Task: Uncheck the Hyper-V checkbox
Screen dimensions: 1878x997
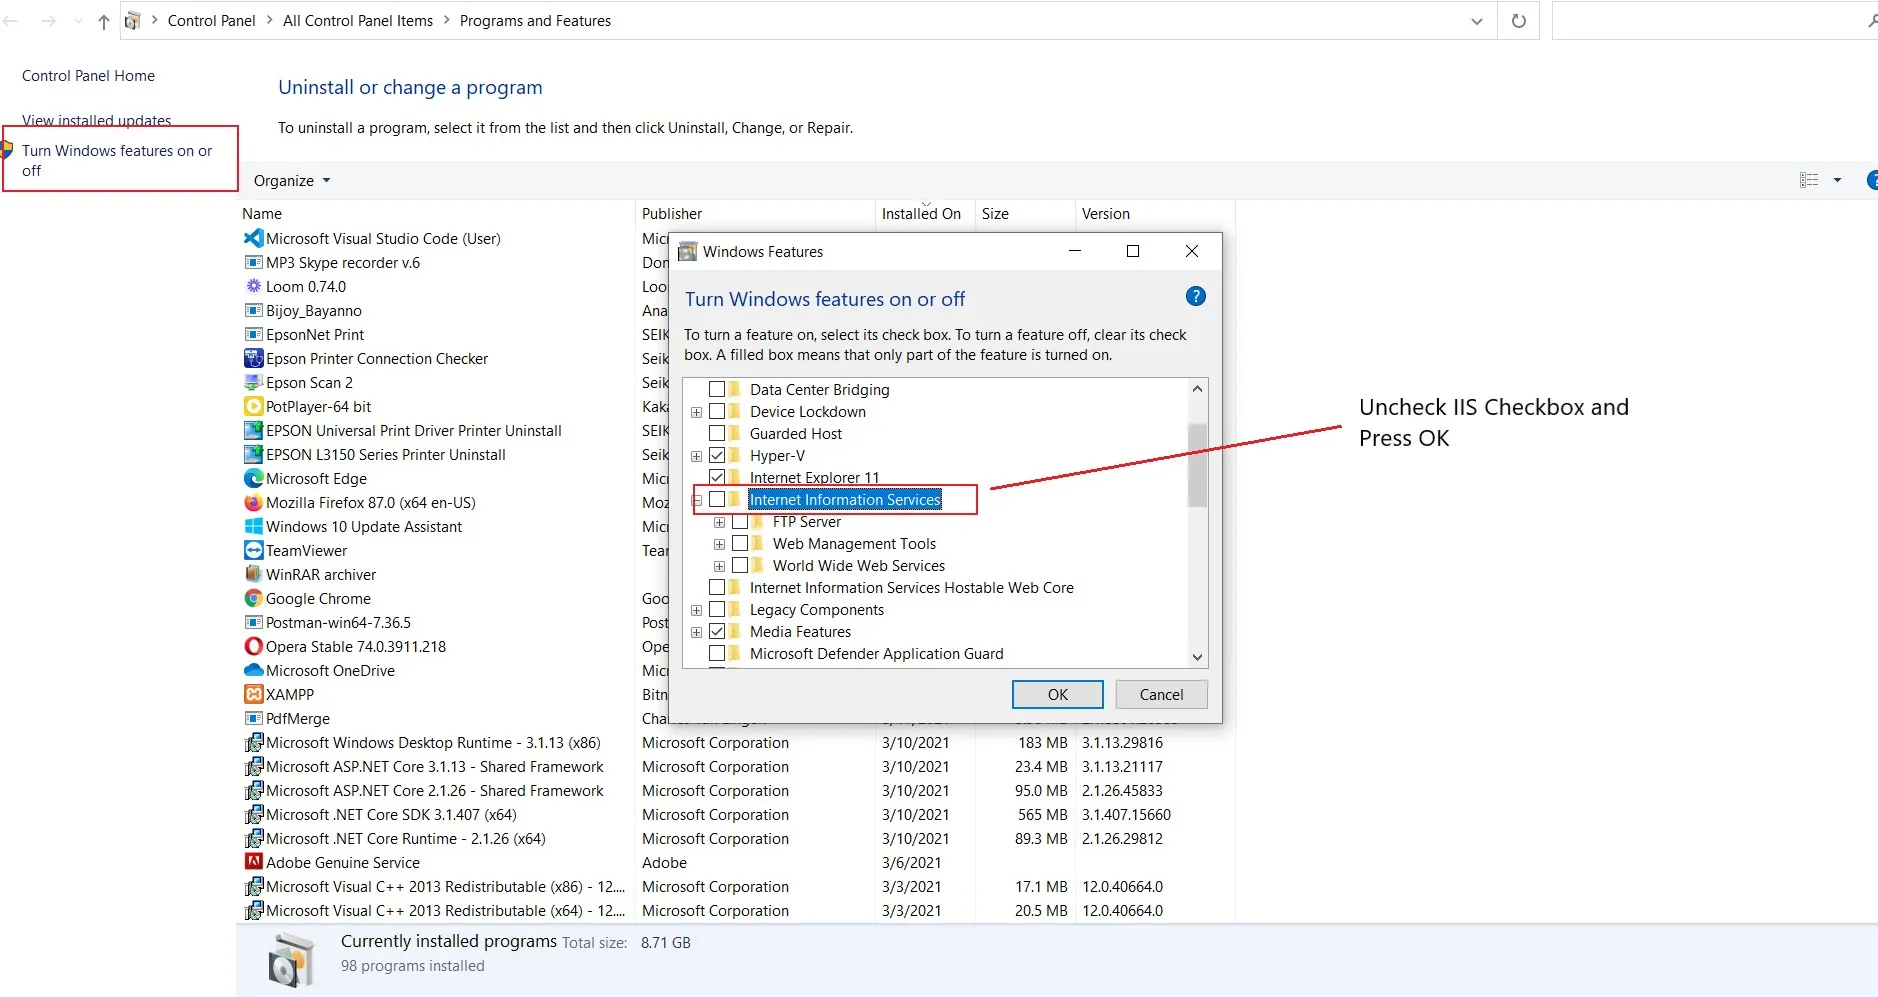Action: [x=717, y=455]
